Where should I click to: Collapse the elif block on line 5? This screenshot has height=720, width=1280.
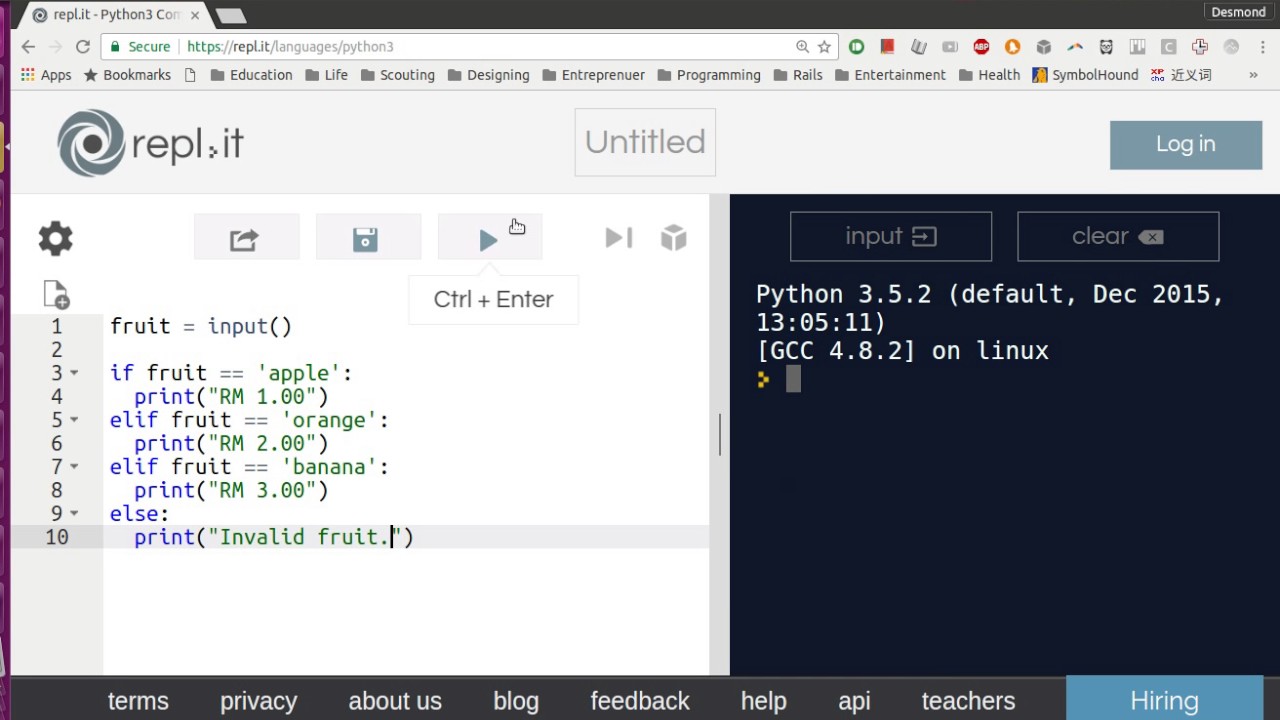(74, 420)
